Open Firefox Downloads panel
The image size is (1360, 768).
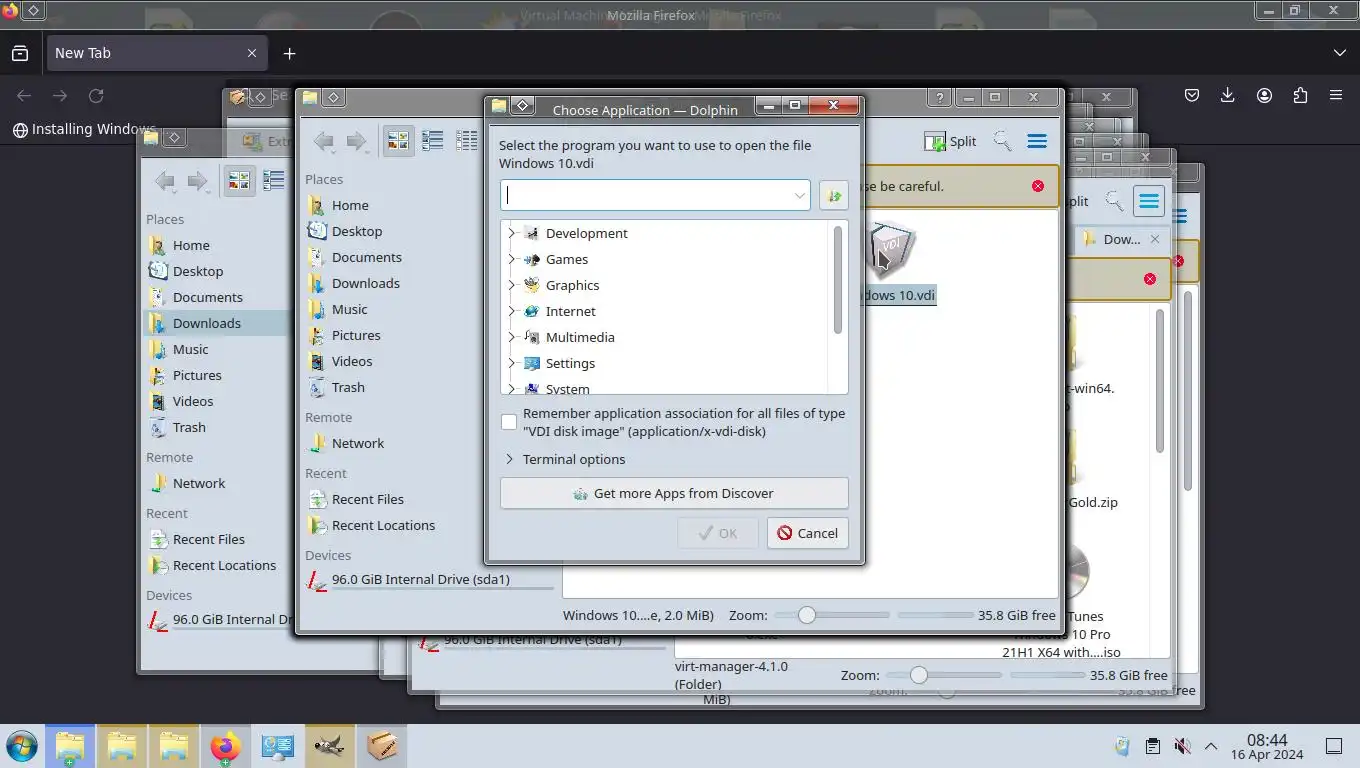1228,96
